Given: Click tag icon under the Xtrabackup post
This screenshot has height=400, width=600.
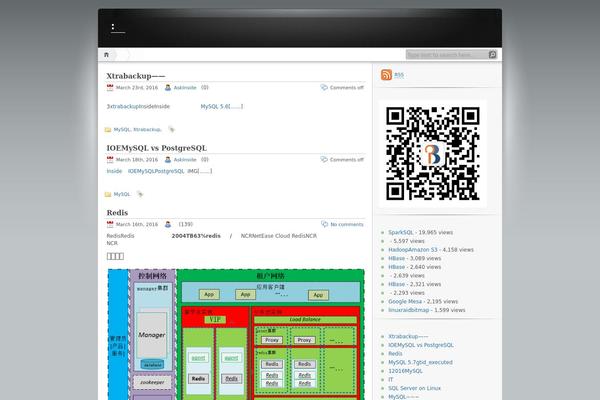Looking at the screenshot, I should (x=171, y=129).
